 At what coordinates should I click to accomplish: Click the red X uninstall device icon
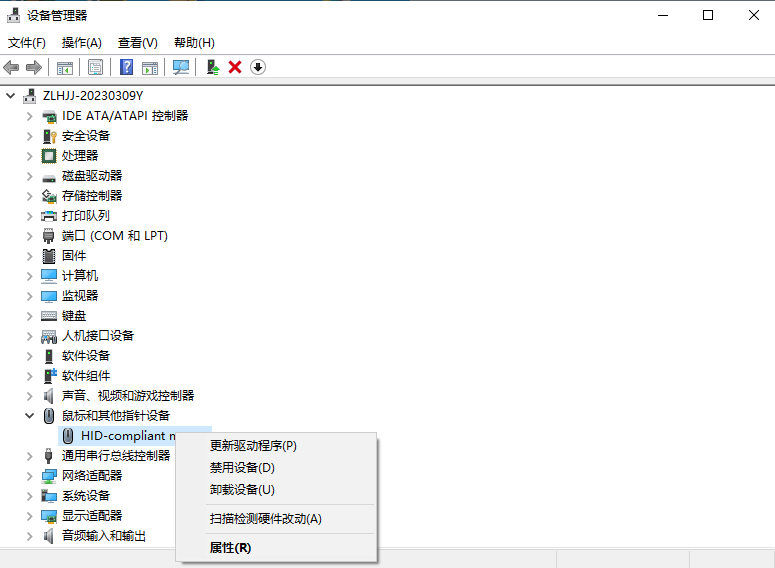click(235, 67)
